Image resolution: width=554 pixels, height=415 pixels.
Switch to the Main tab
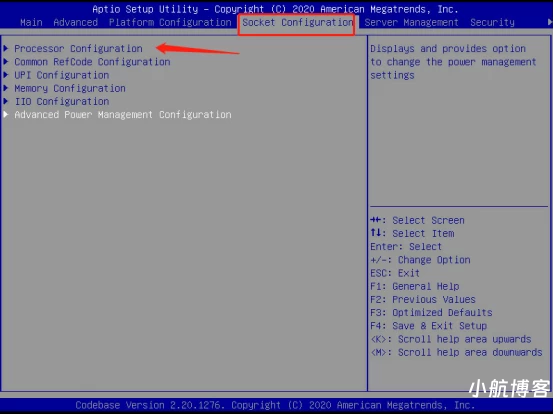[x=31, y=22]
